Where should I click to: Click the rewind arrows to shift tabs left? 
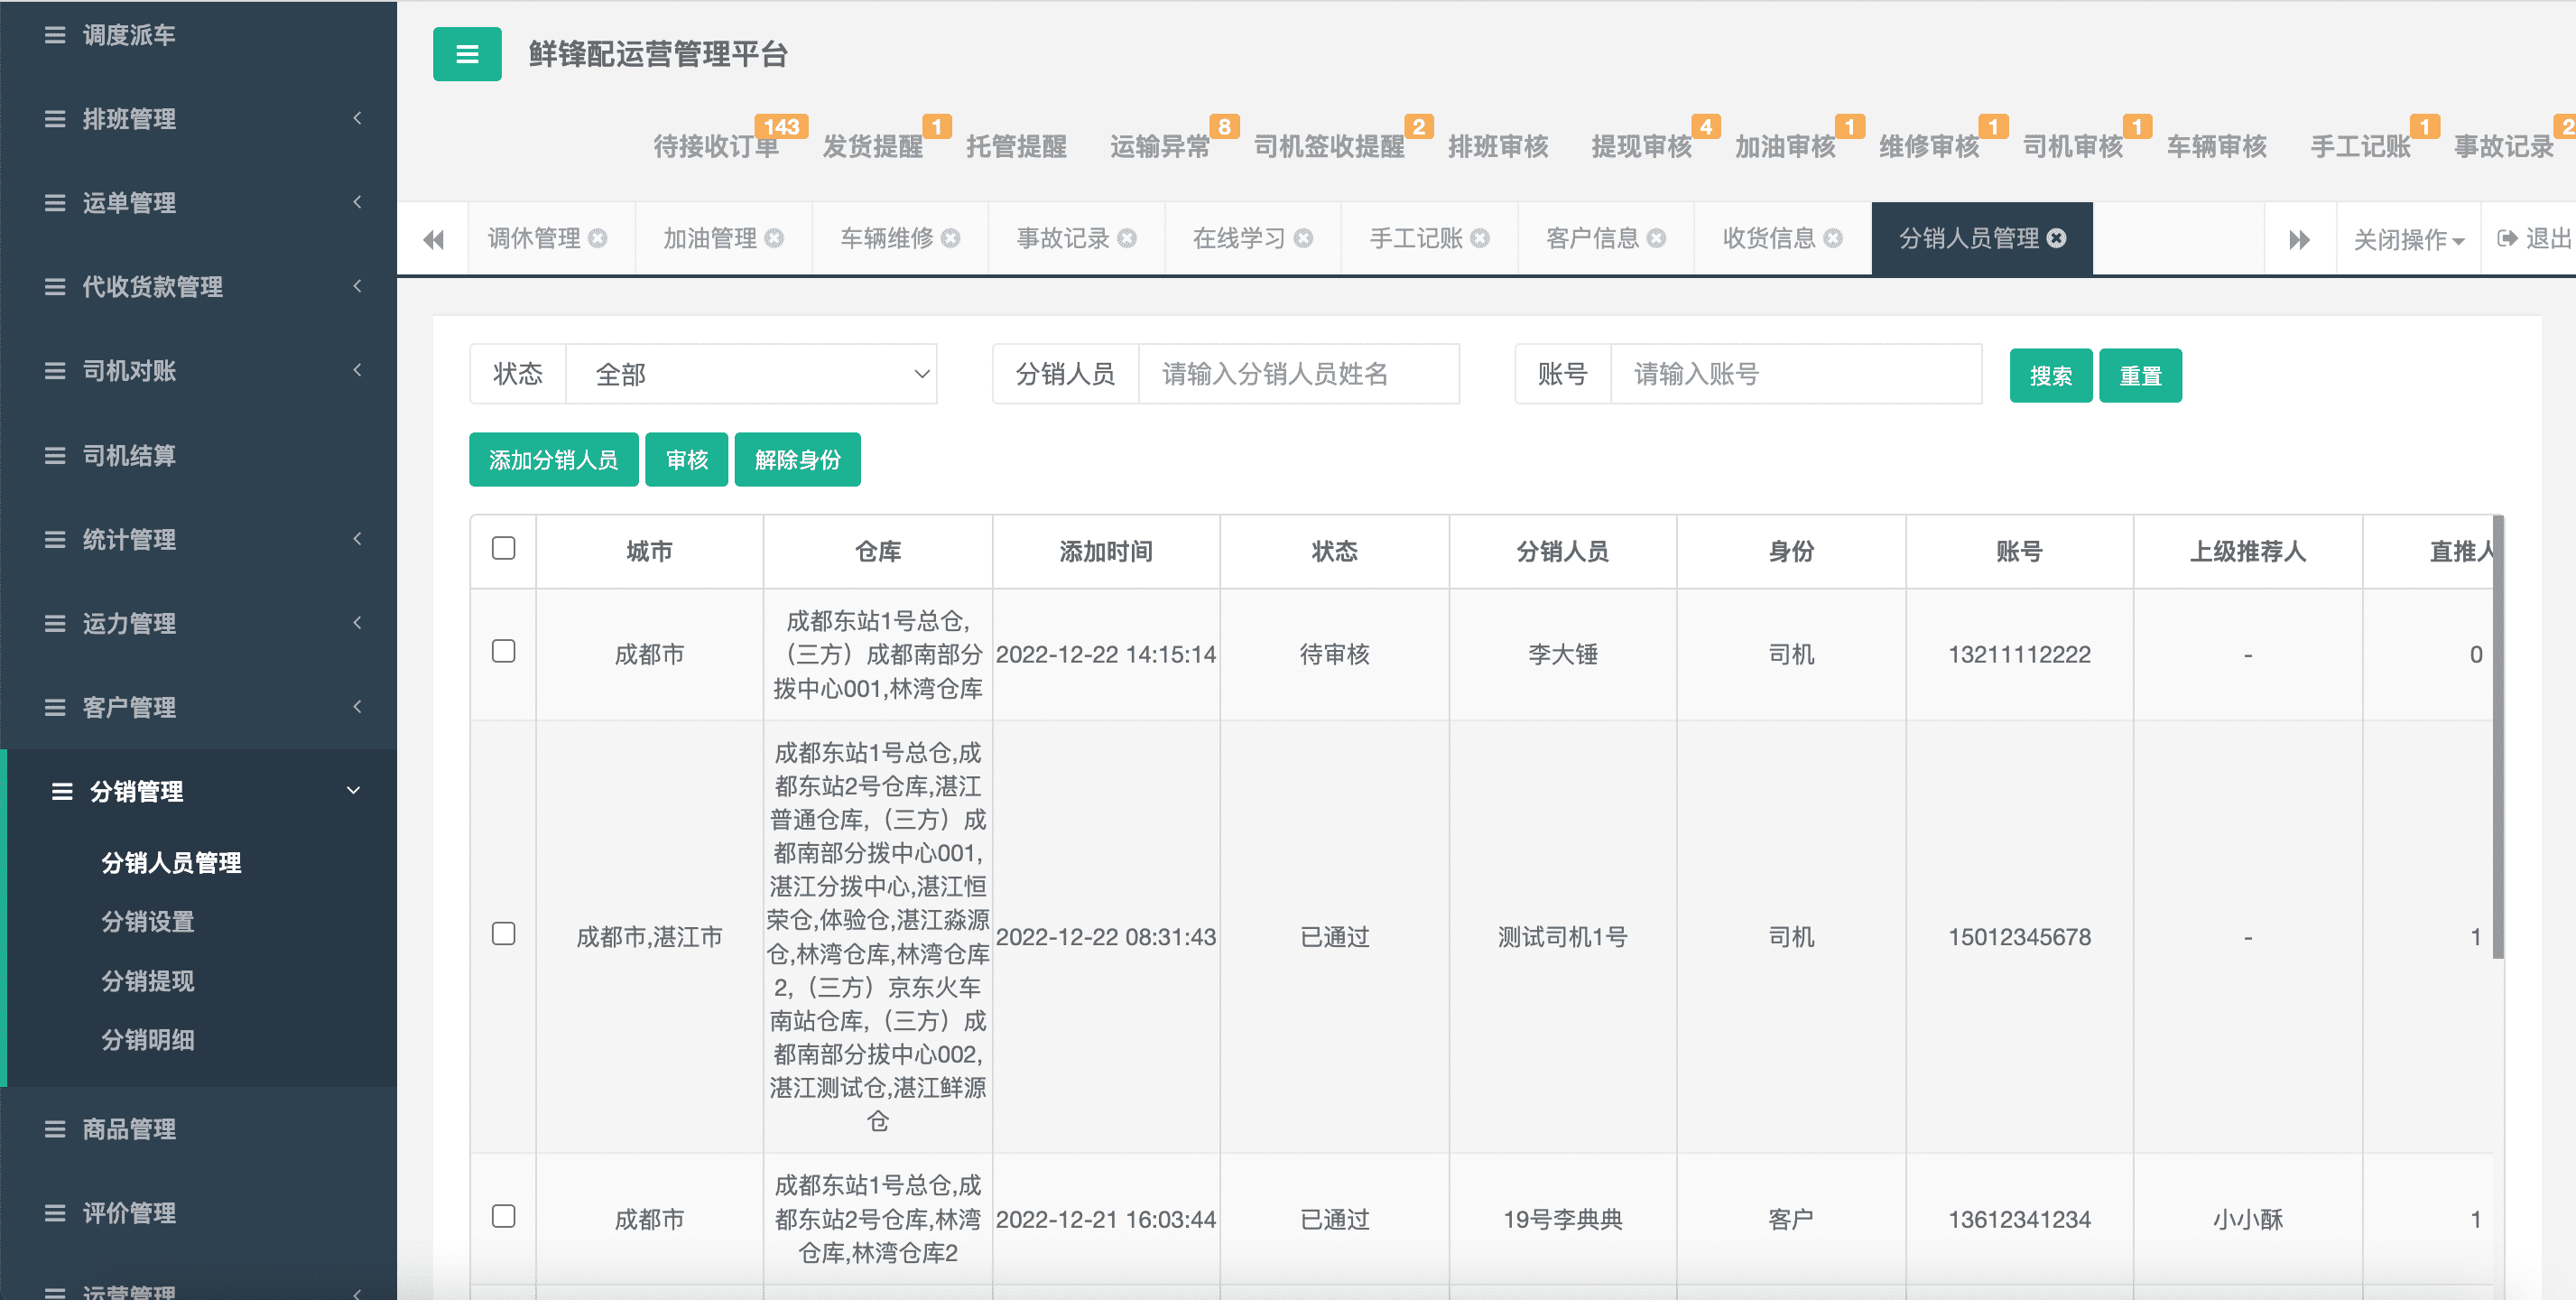433,239
